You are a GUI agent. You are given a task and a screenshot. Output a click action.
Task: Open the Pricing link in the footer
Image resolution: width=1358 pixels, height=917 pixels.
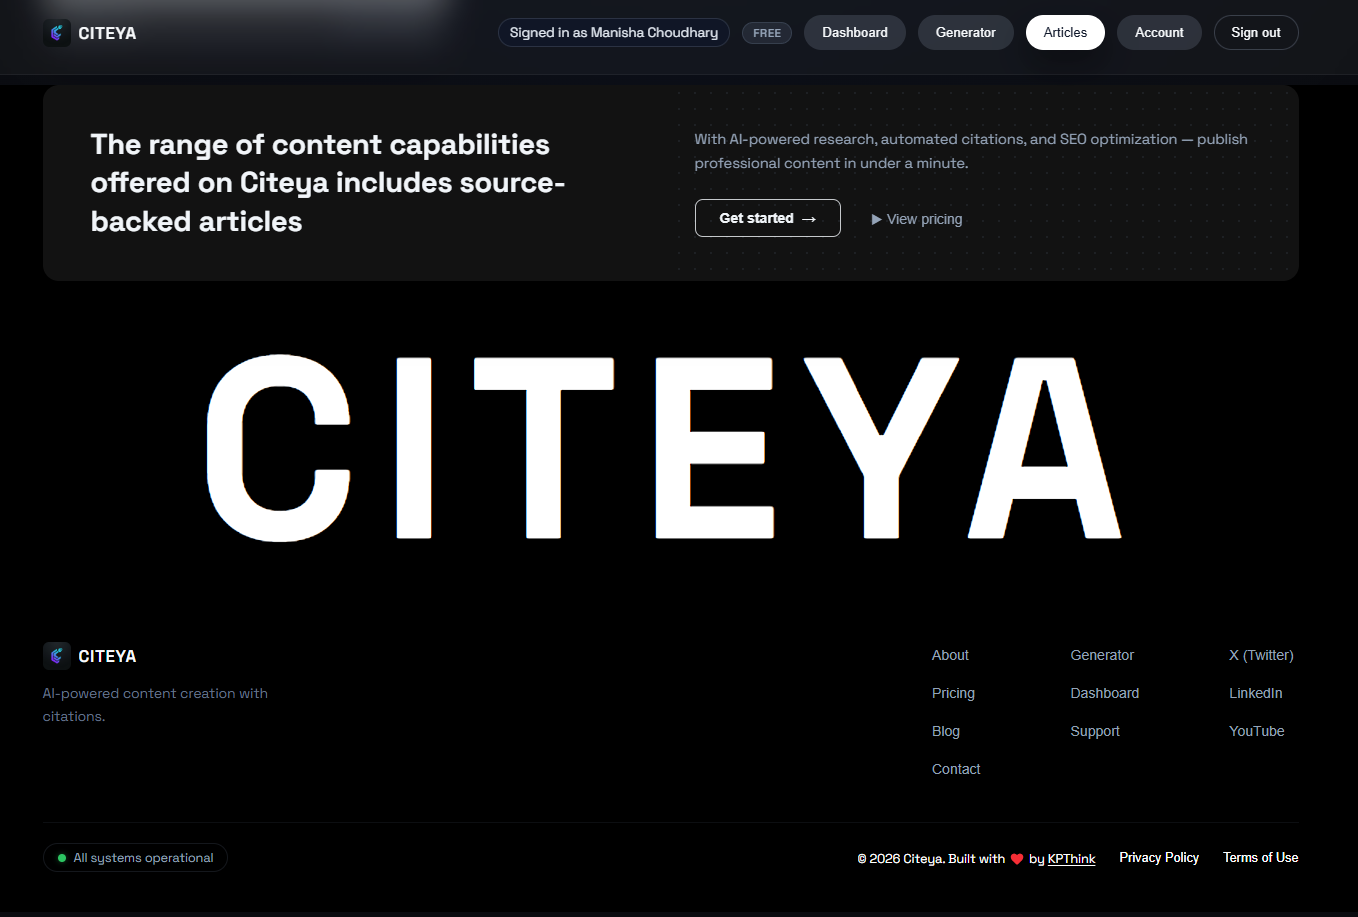952,693
